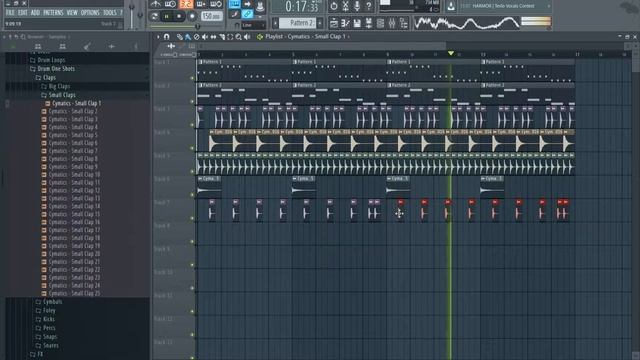The image size is (640, 360).
Task: Open the Pattern 2 selector
Action: click(297, 23)
